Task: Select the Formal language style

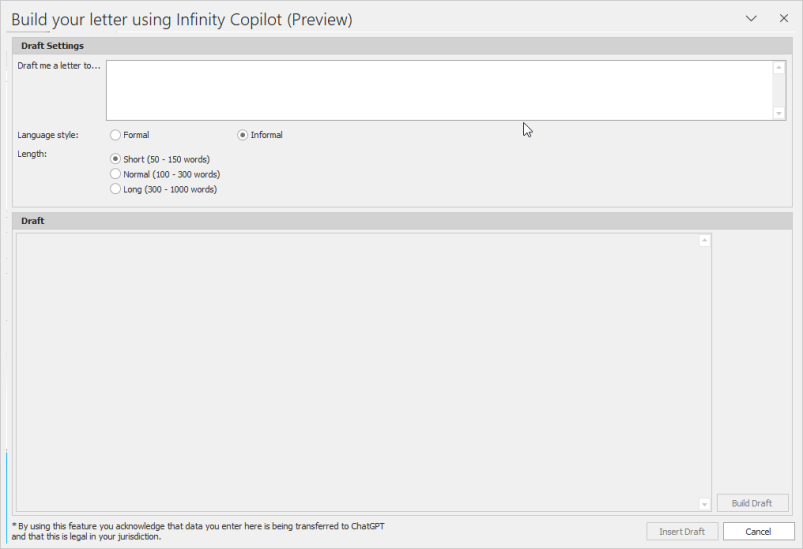Action: click(x=116, y=135)
